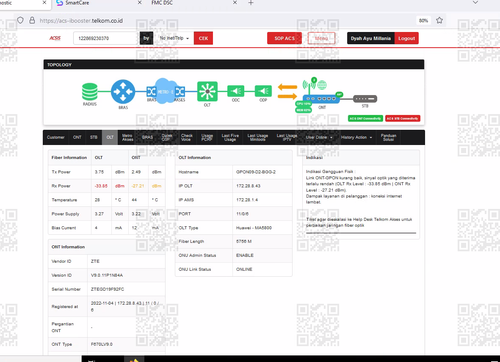
Task: Select the active OLT tab
Action: [110, 137]
